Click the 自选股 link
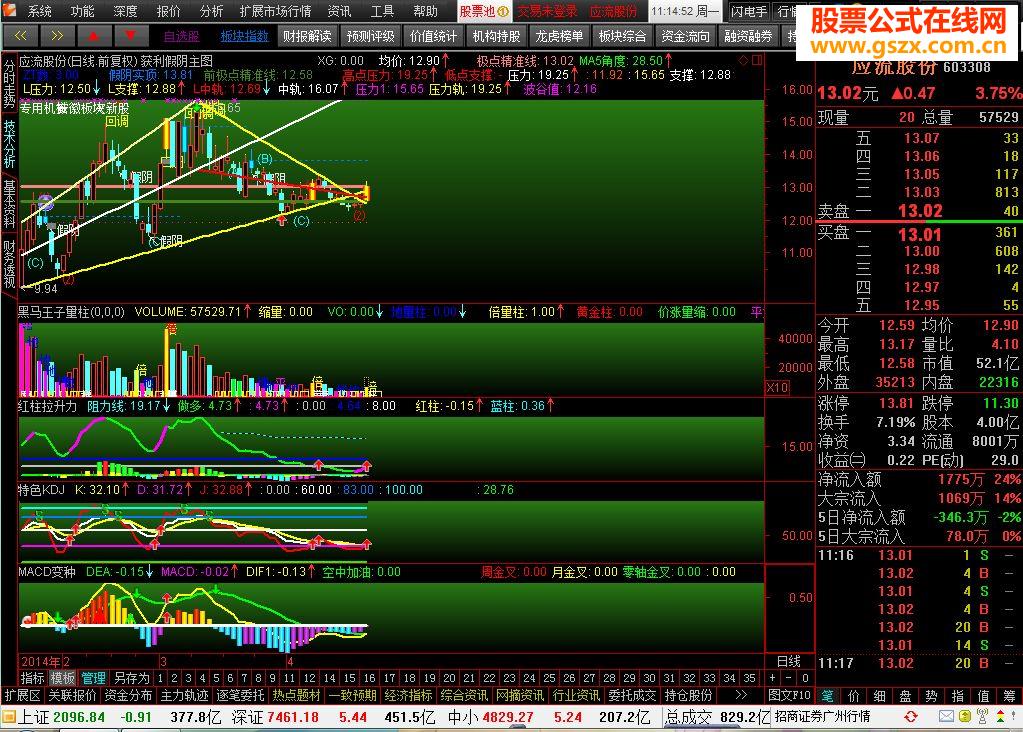This screenshot has height=732, width=1023. (x=181, y=36)
